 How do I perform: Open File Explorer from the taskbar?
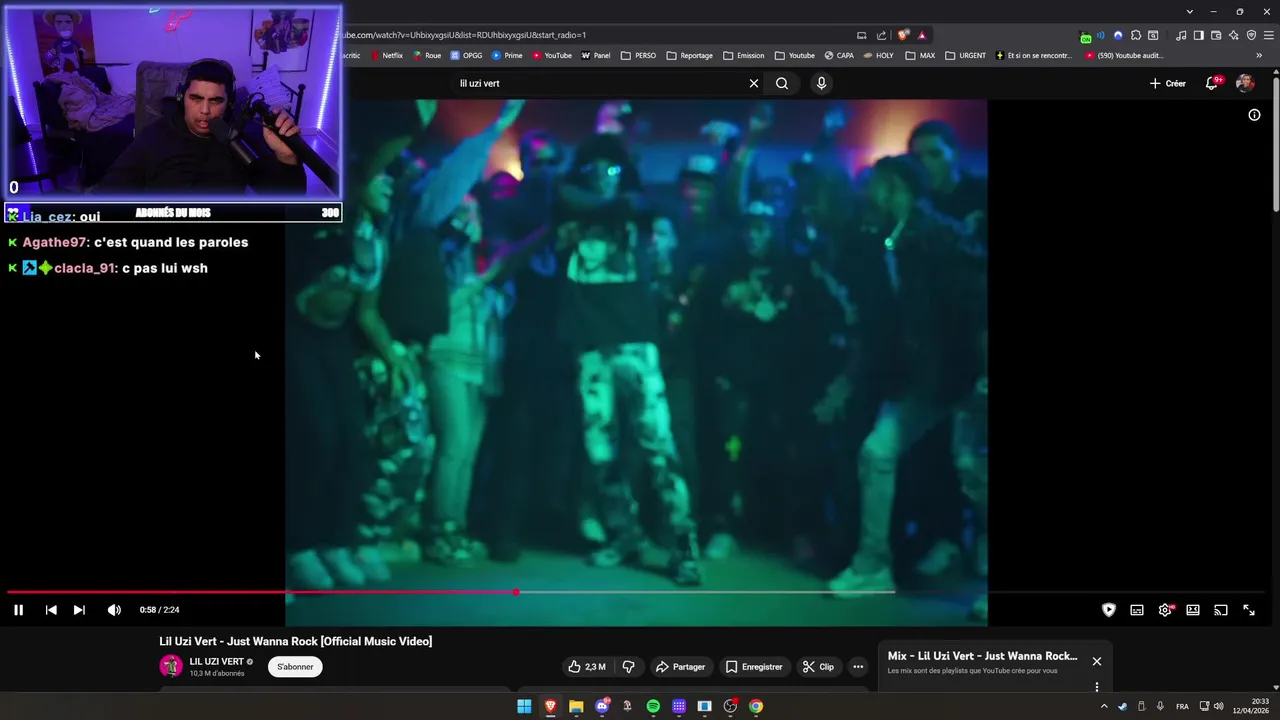[576, 706]
